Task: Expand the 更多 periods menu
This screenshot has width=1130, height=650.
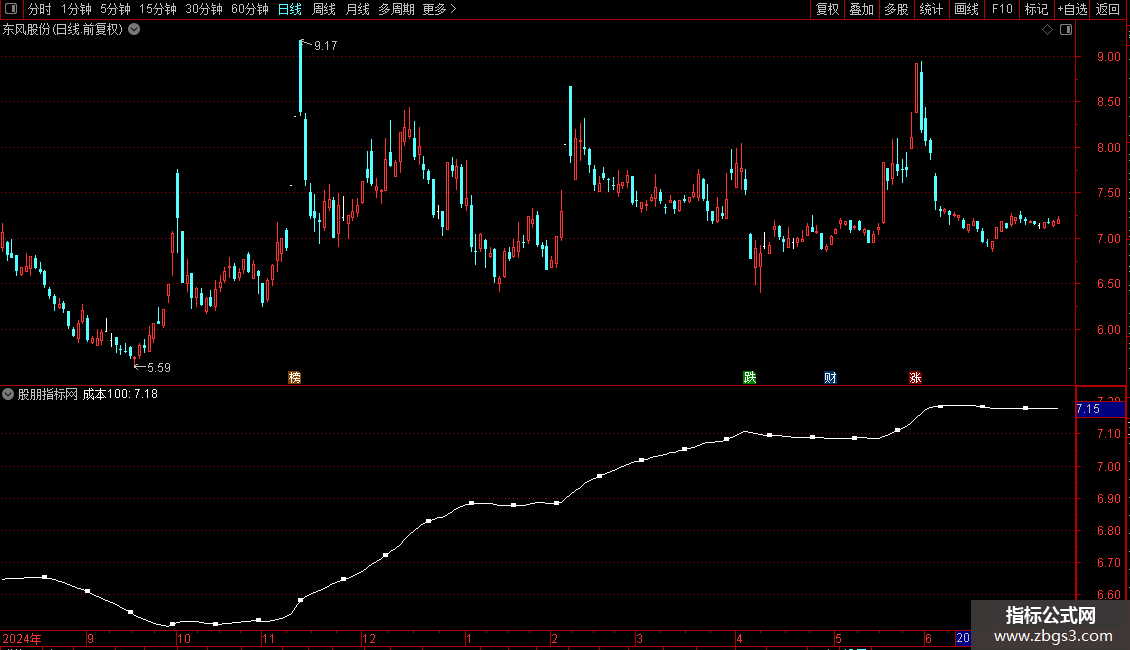Action: coord(439,9)
